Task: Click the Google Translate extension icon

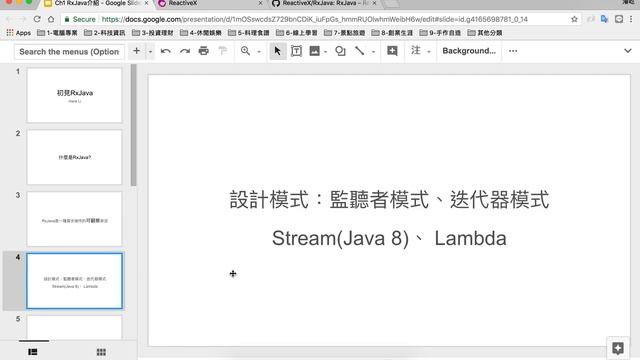Action: tap(604, 19)
